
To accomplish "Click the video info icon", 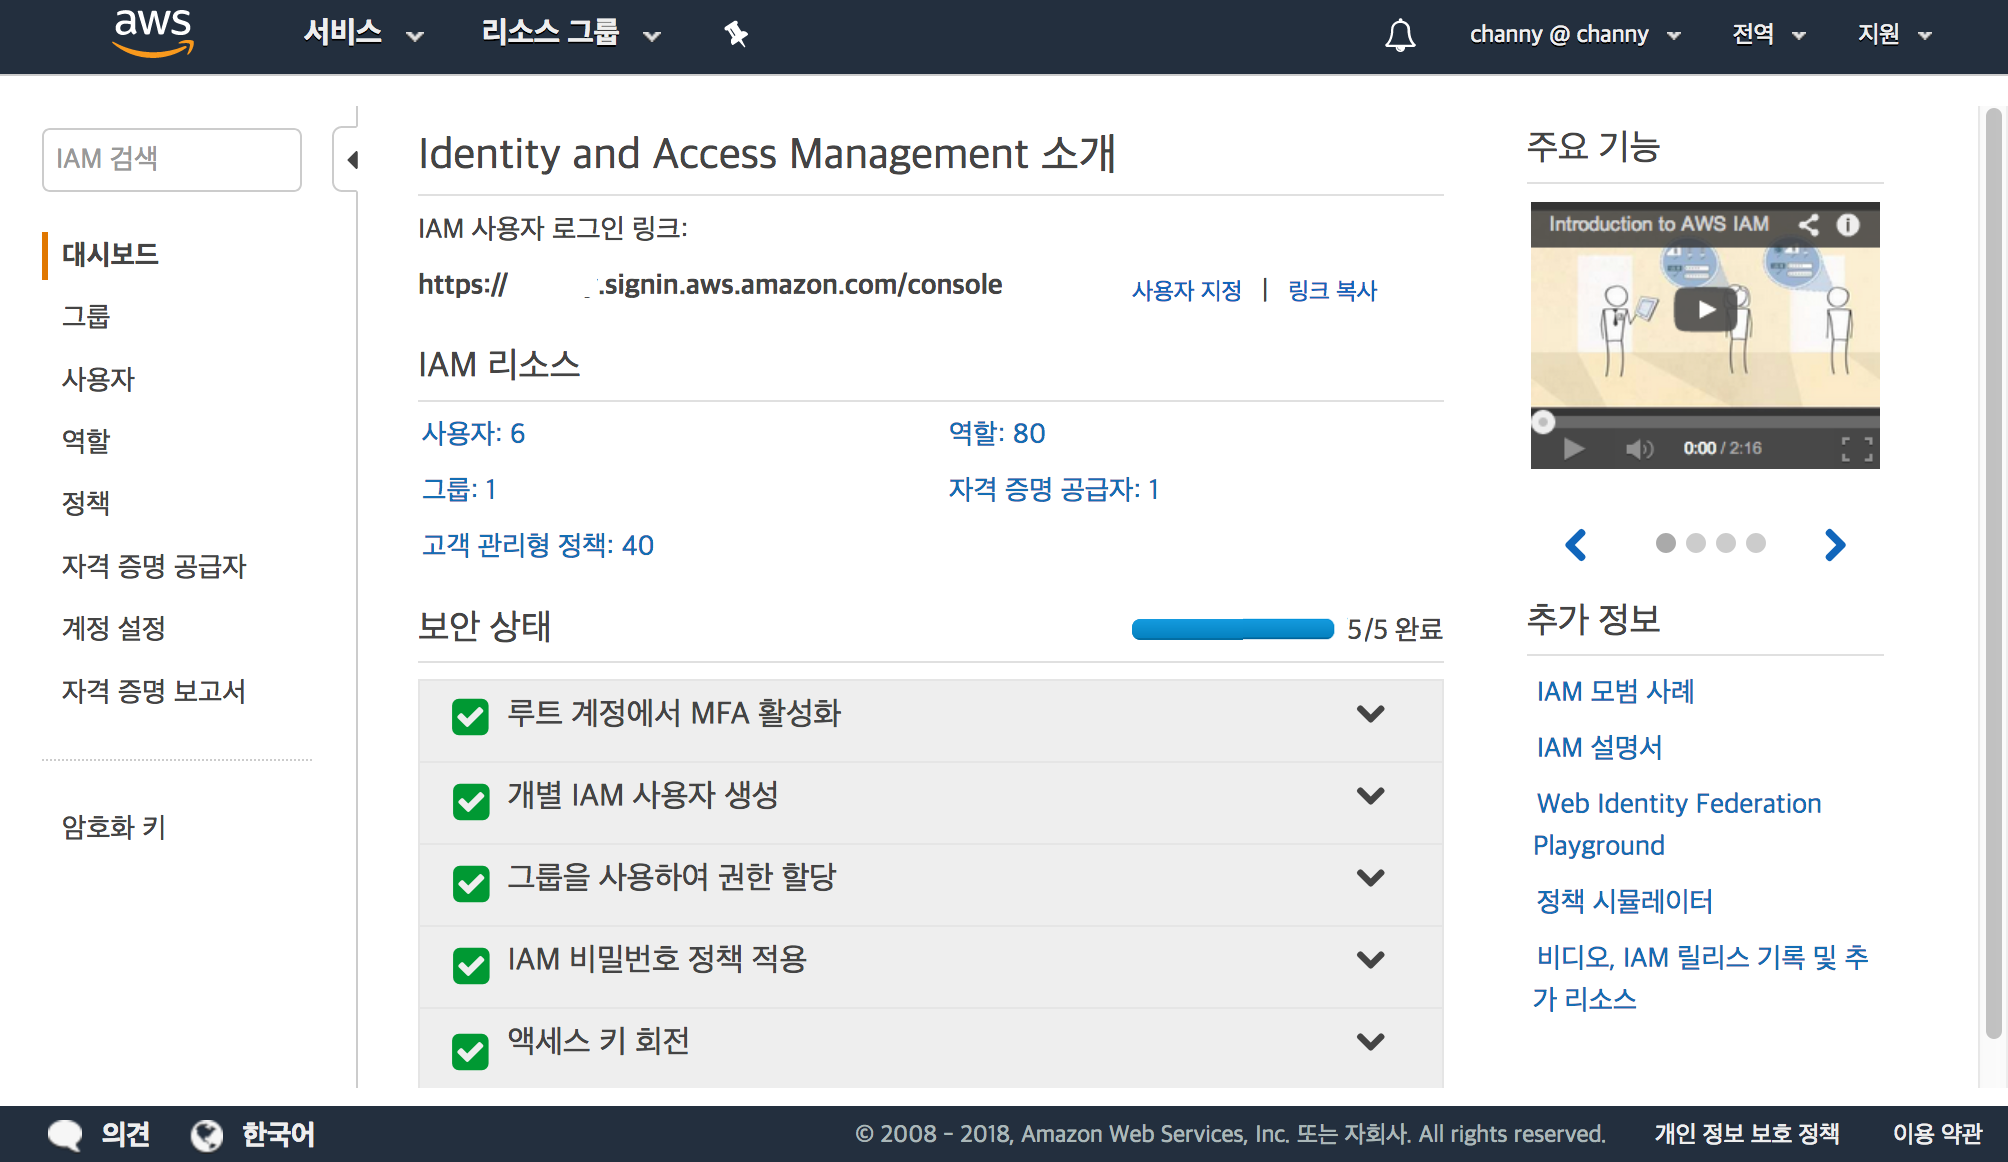I will pyautogui.click(x=1848, y=225).
